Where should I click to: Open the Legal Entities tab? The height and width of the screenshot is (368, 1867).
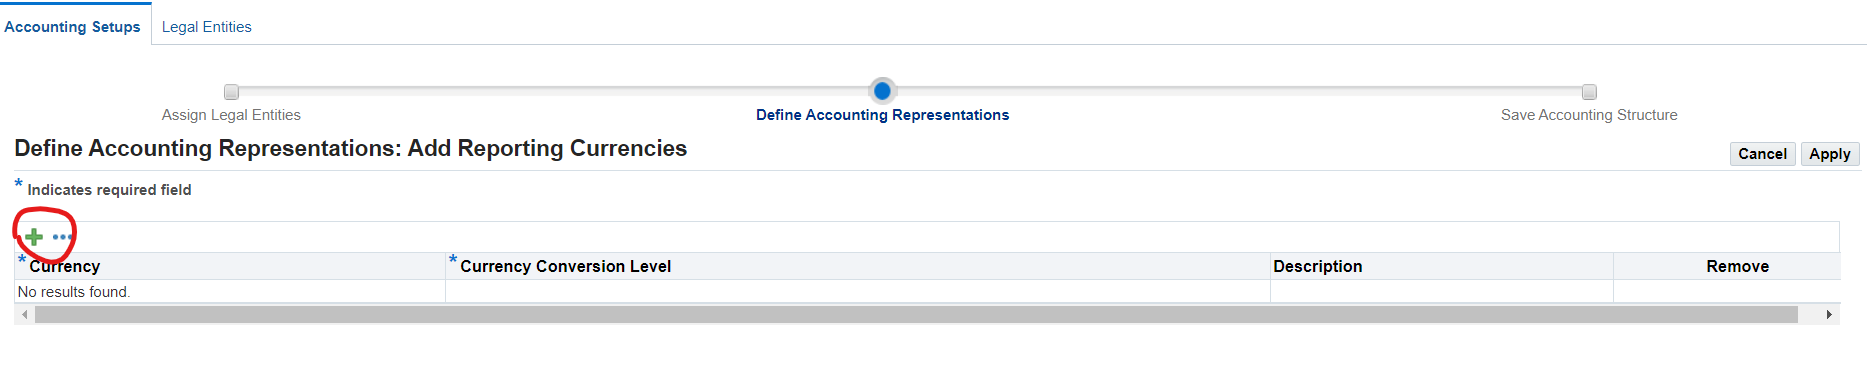coord(207,27)
